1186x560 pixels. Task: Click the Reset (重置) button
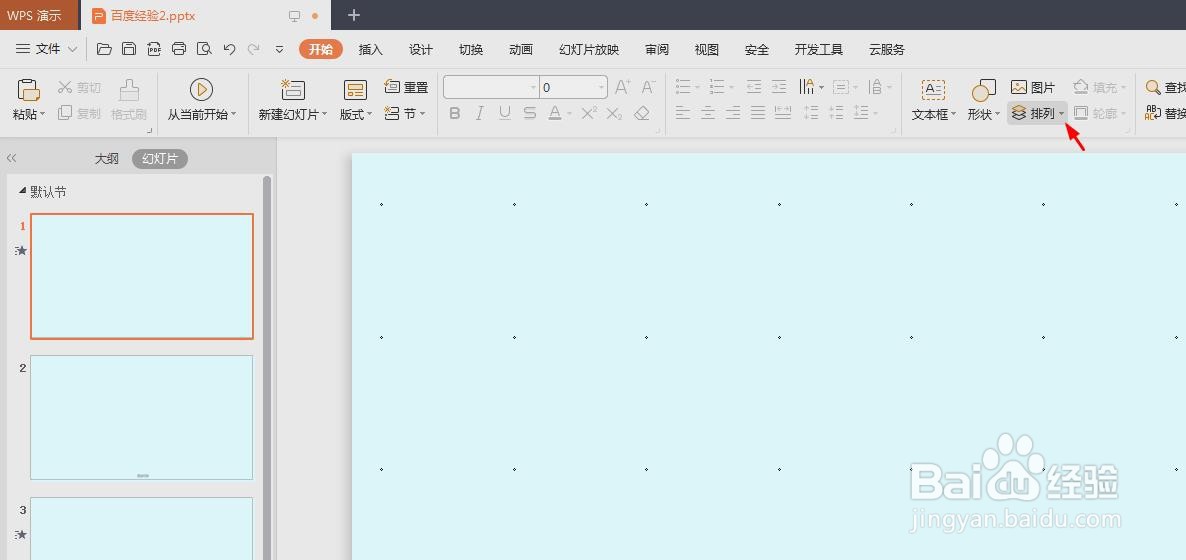click(x=406, y=88)
